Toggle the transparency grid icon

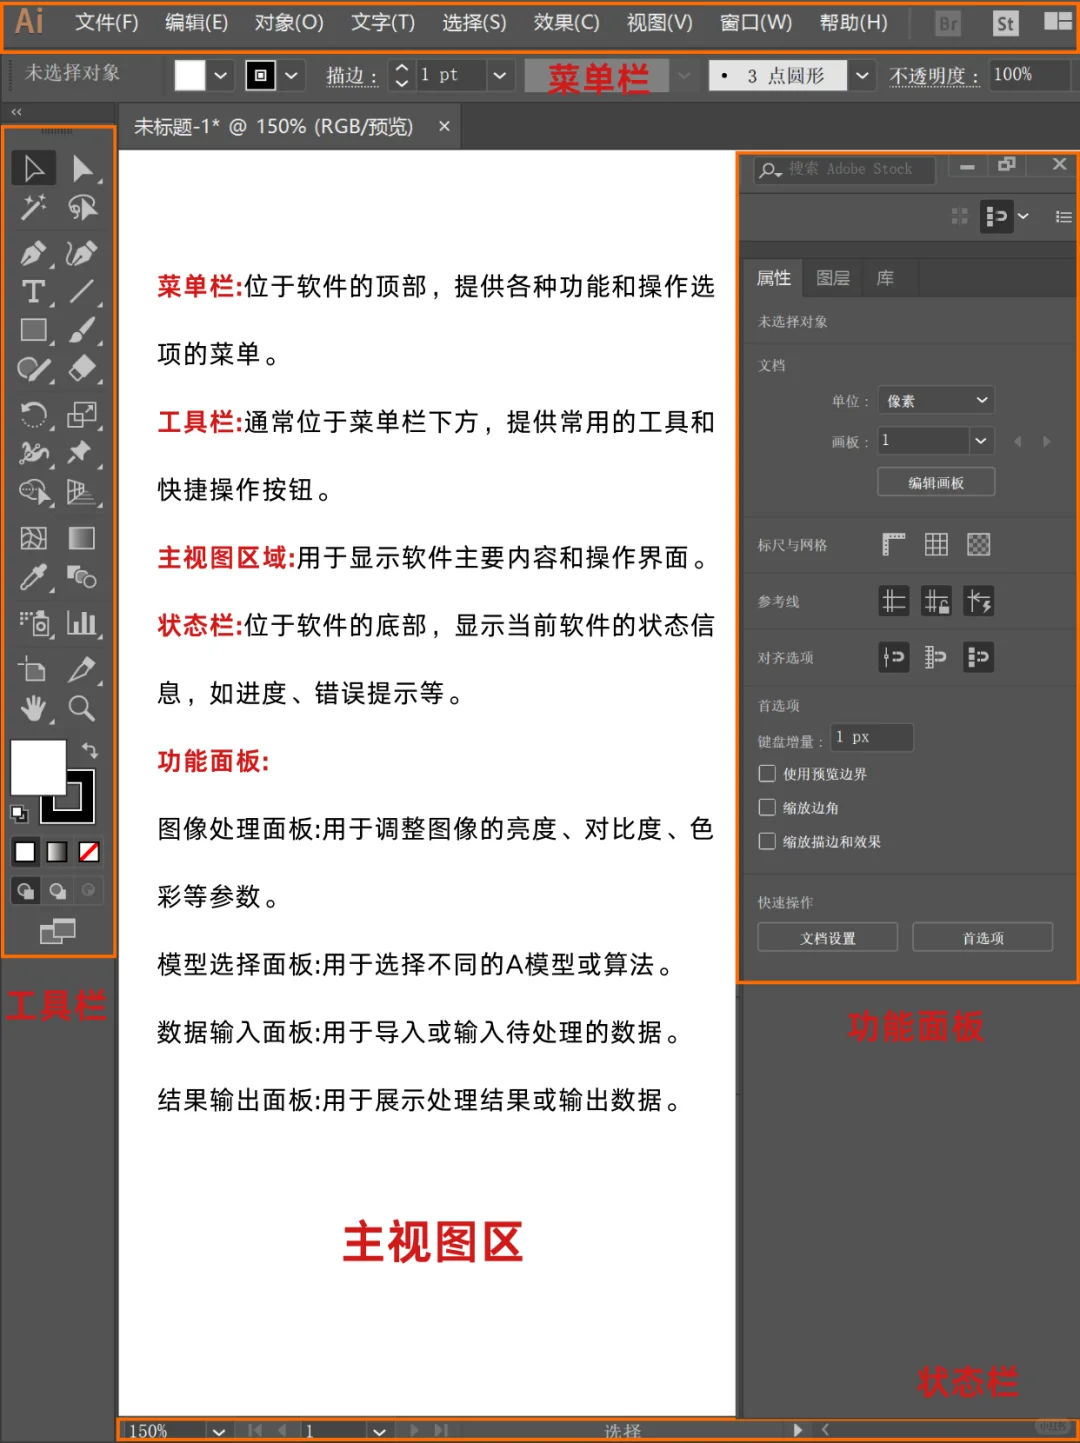[979, 545]
